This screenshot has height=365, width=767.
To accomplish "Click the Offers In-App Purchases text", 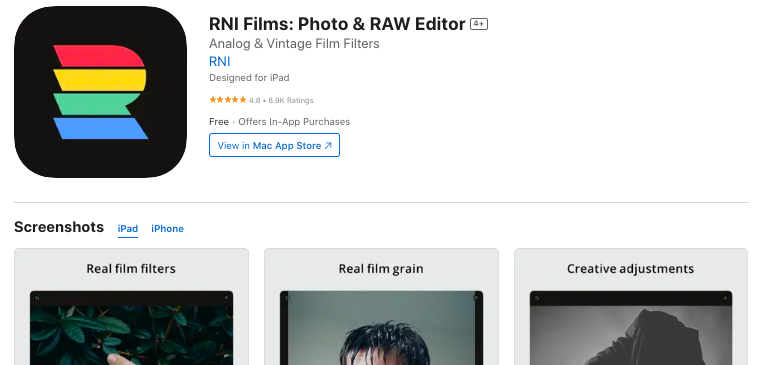I will tap(294, 121).
